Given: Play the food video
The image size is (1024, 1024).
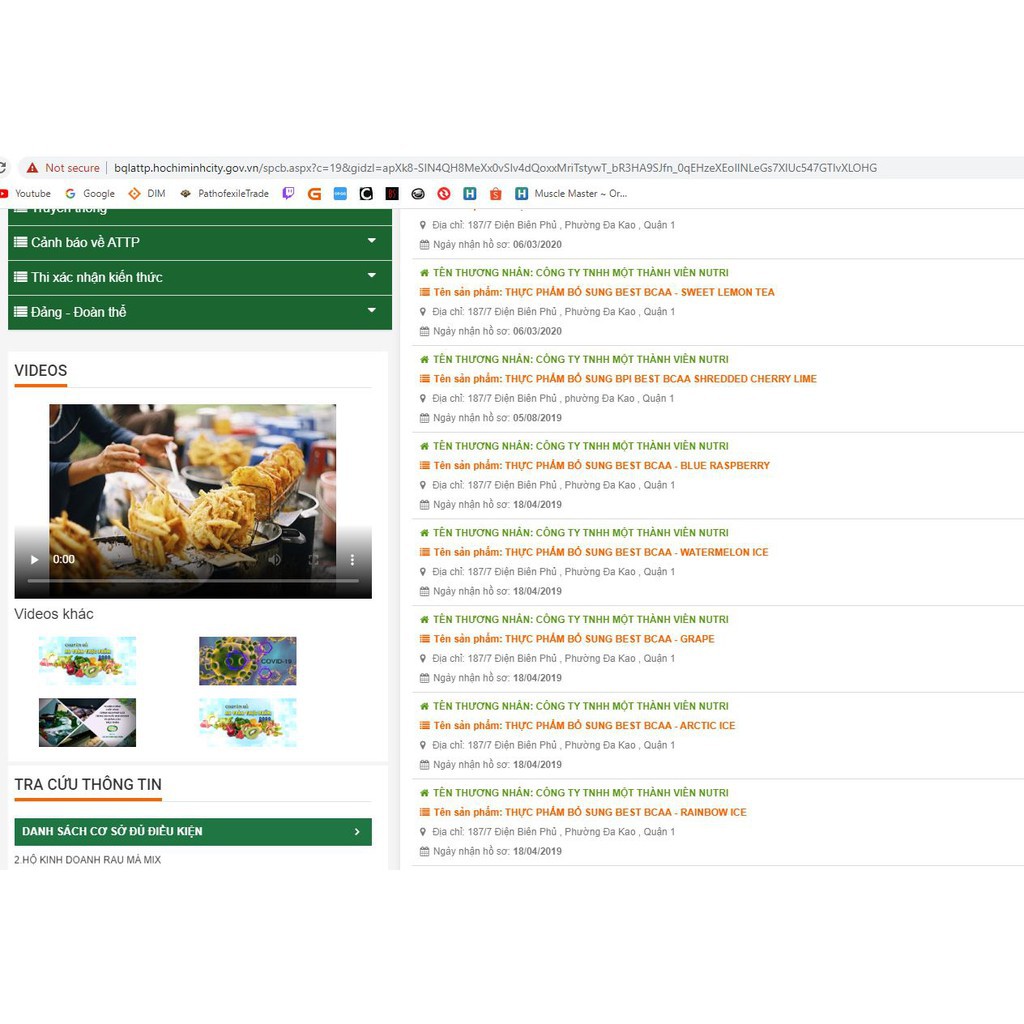Looking at the screenshot, I should tap(35, 560).
